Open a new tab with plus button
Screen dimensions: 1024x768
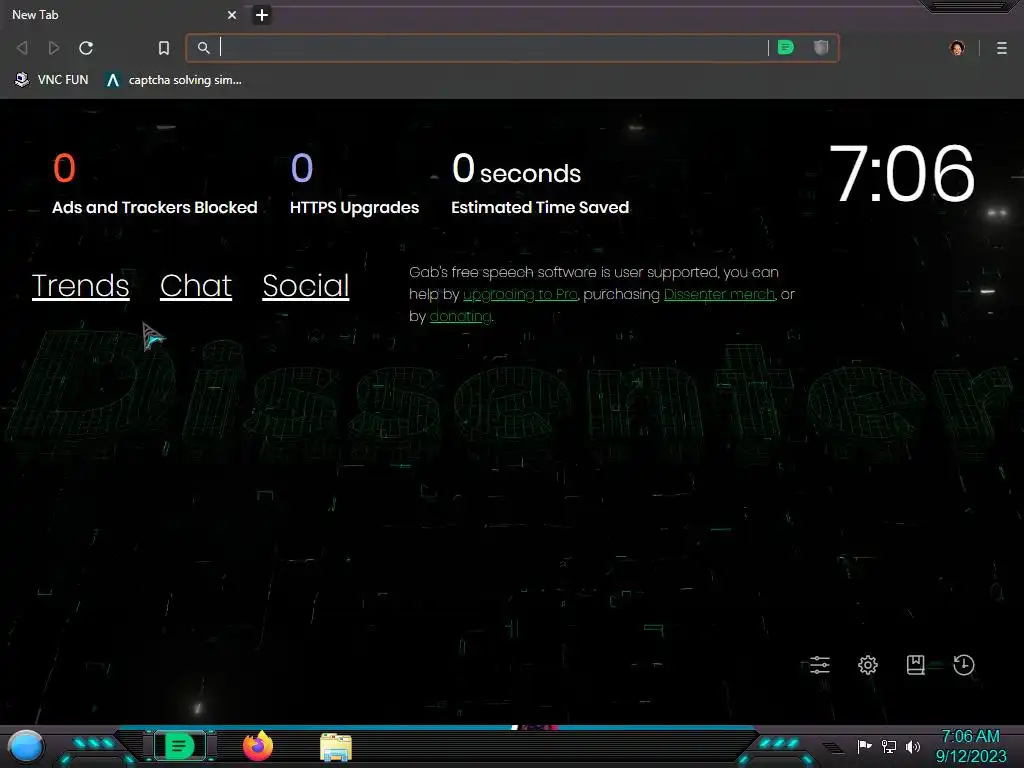(262, 15)
